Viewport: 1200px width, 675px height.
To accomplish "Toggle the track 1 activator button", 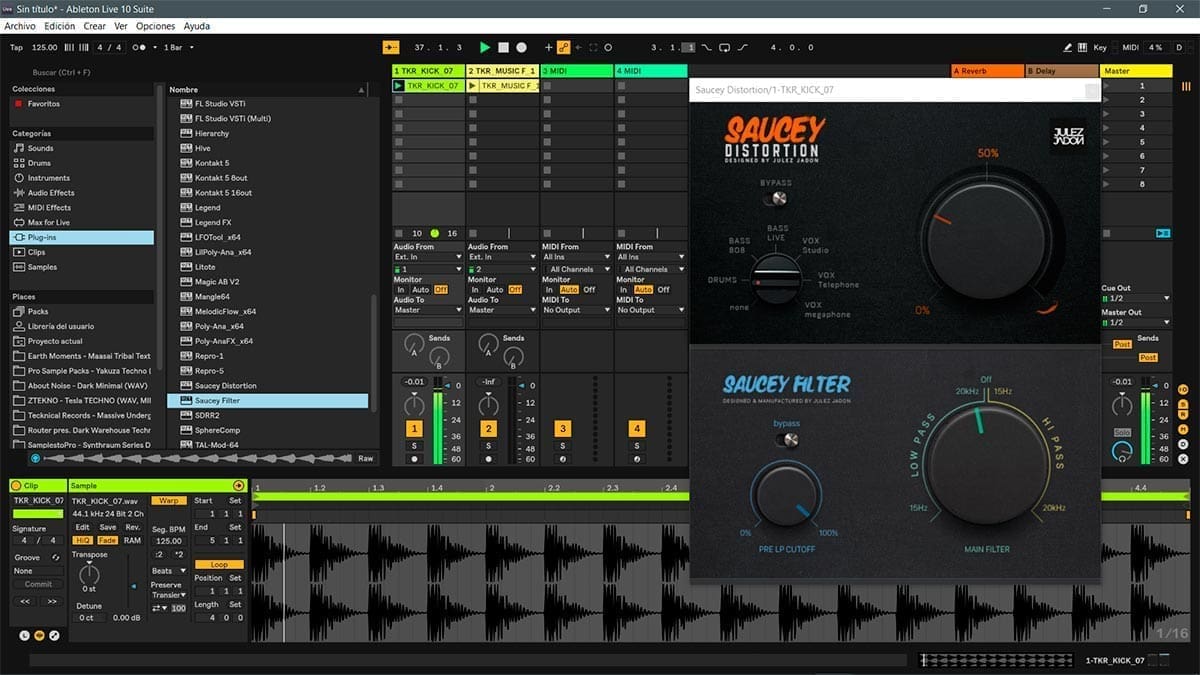I will (x=414, y=428).
